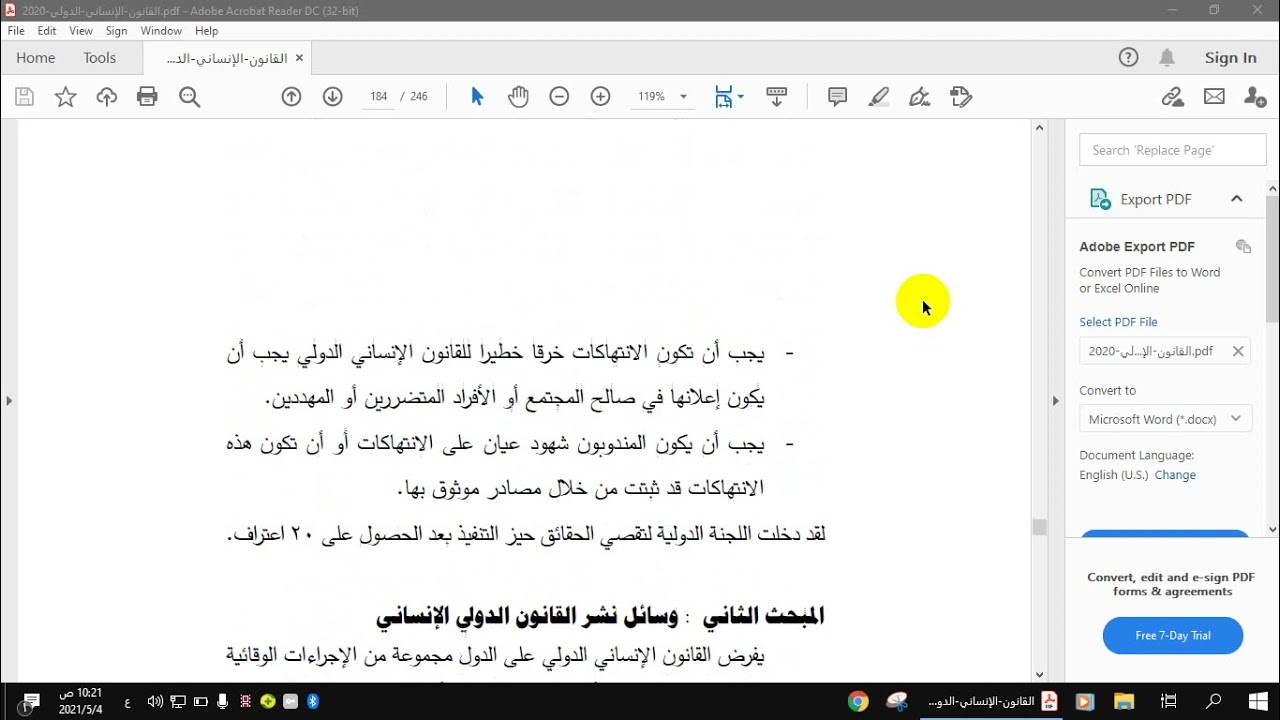
Task: Open the Help menu
Action: point(206,31)
